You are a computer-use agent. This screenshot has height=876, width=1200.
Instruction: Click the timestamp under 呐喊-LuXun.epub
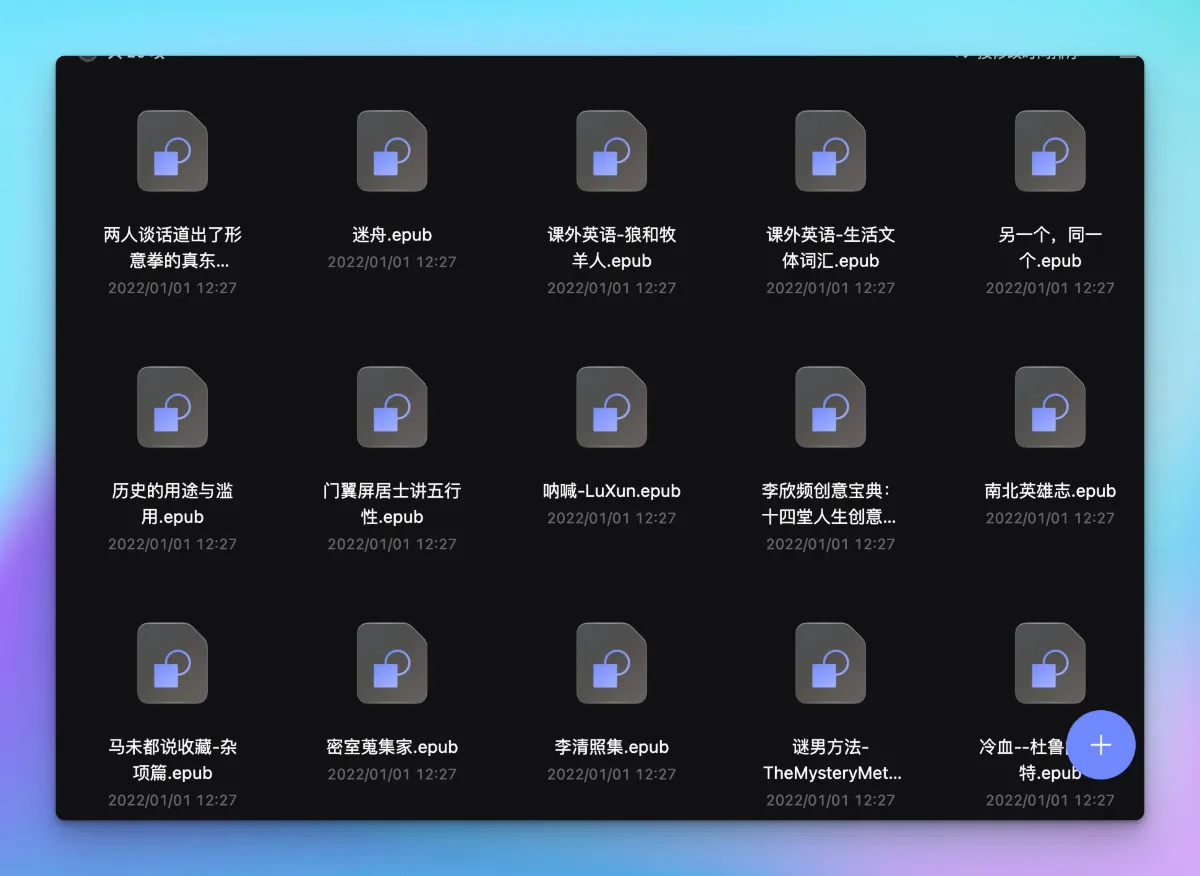[x=611, y=518]
